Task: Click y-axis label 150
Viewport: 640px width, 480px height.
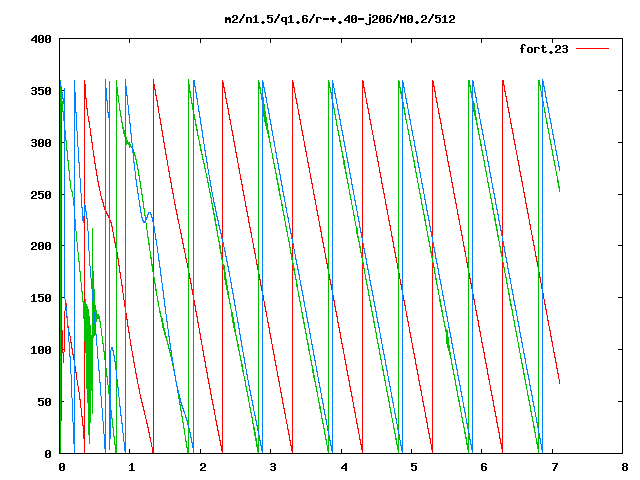Action: coord(41,298)
